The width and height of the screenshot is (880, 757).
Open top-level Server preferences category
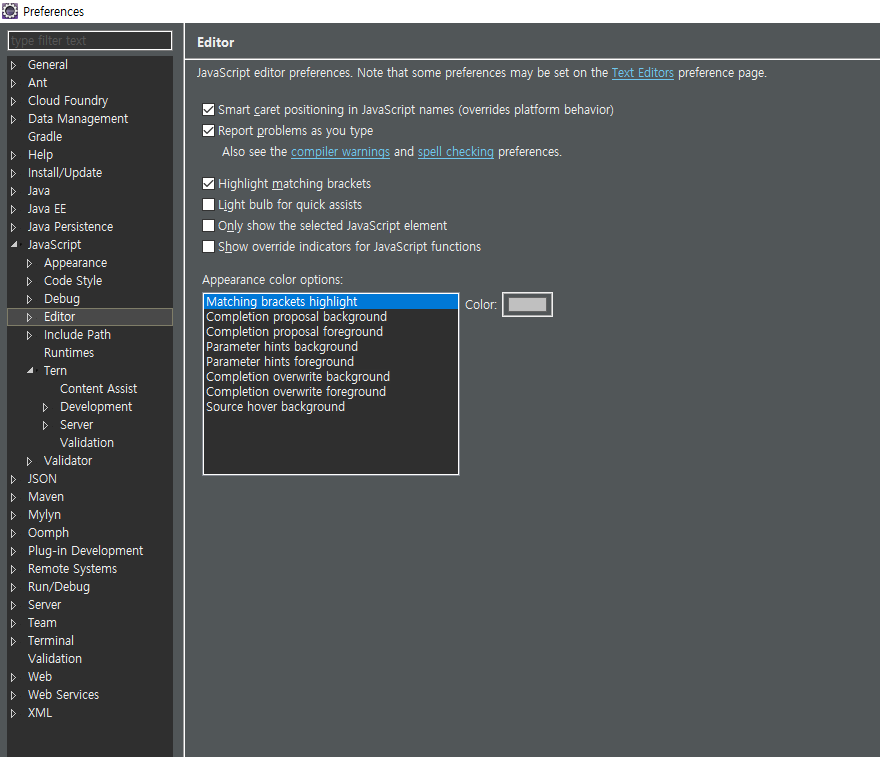click(44, 604)
